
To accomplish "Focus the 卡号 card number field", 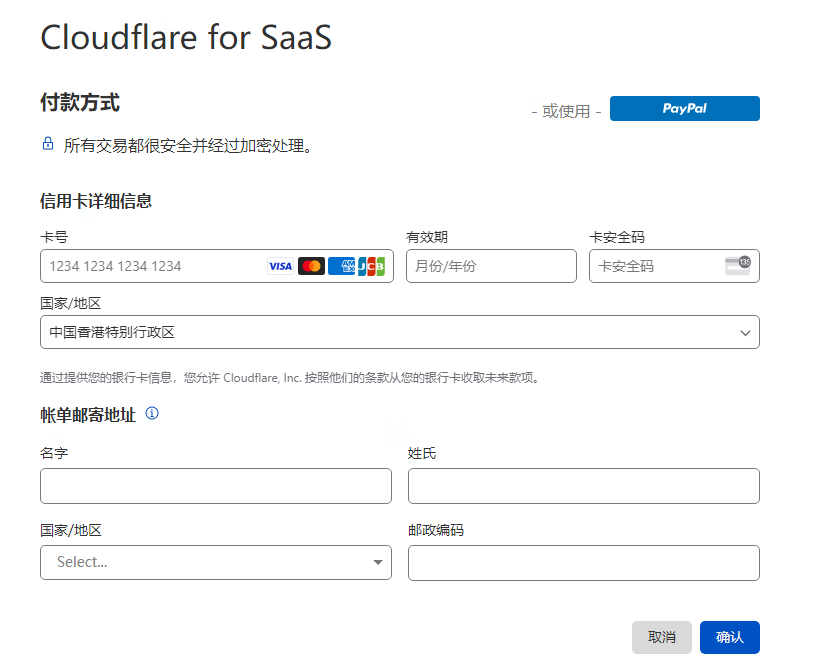I will click(217, 266).
